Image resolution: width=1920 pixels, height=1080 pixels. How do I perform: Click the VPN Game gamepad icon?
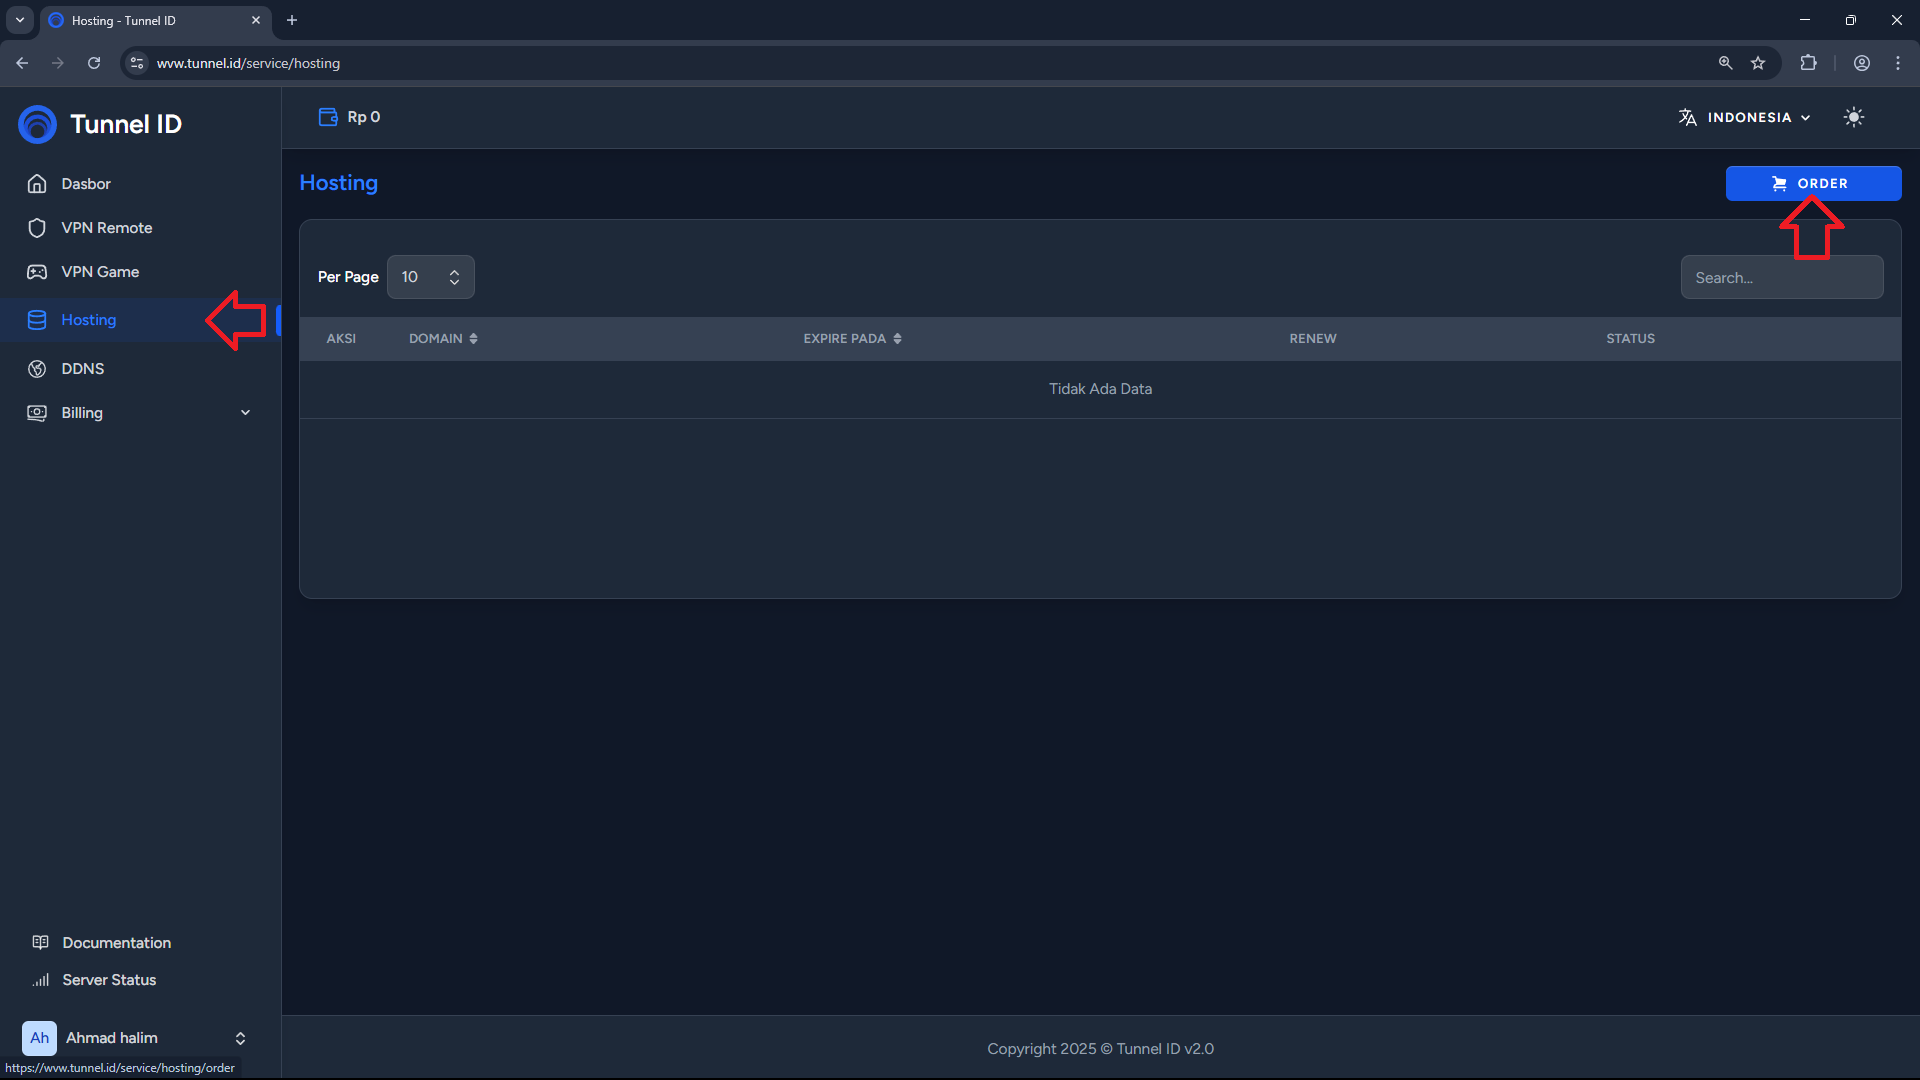[37, 272]
